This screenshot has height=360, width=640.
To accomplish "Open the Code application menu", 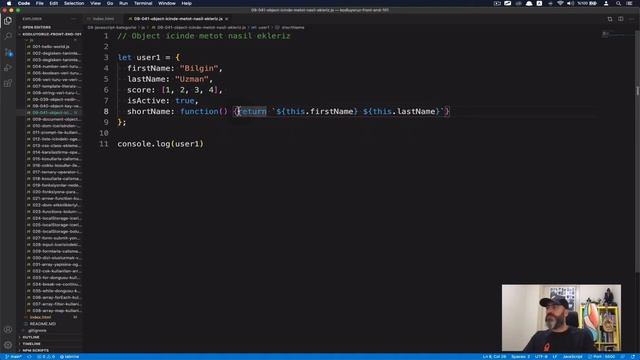I will point(24,3).
